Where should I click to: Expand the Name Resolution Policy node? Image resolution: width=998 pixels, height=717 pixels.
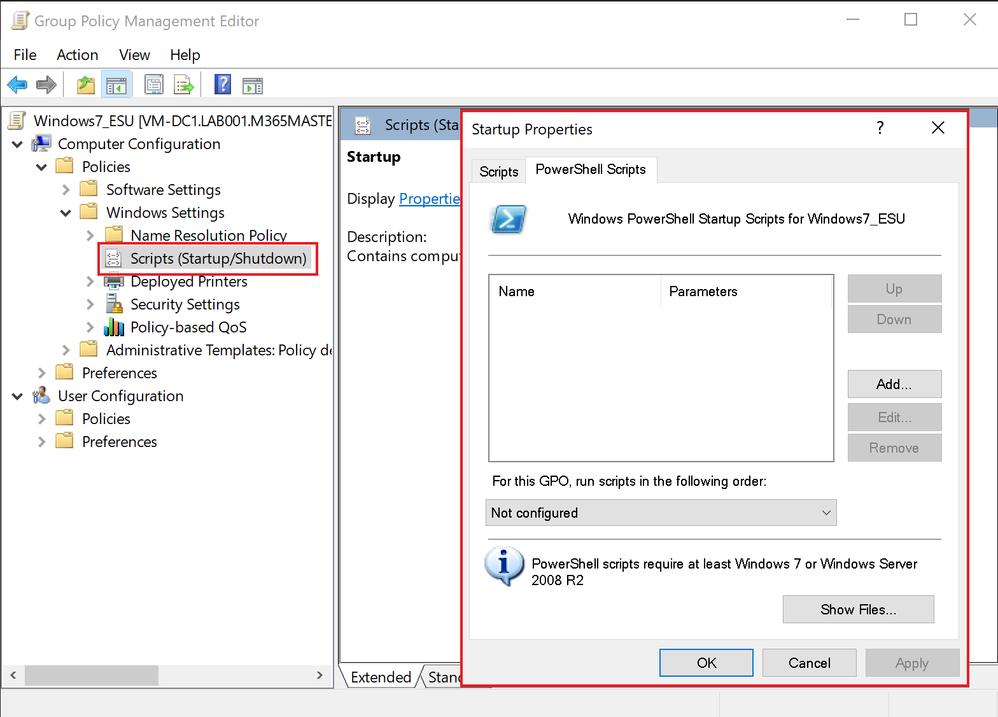click(90, 235)
